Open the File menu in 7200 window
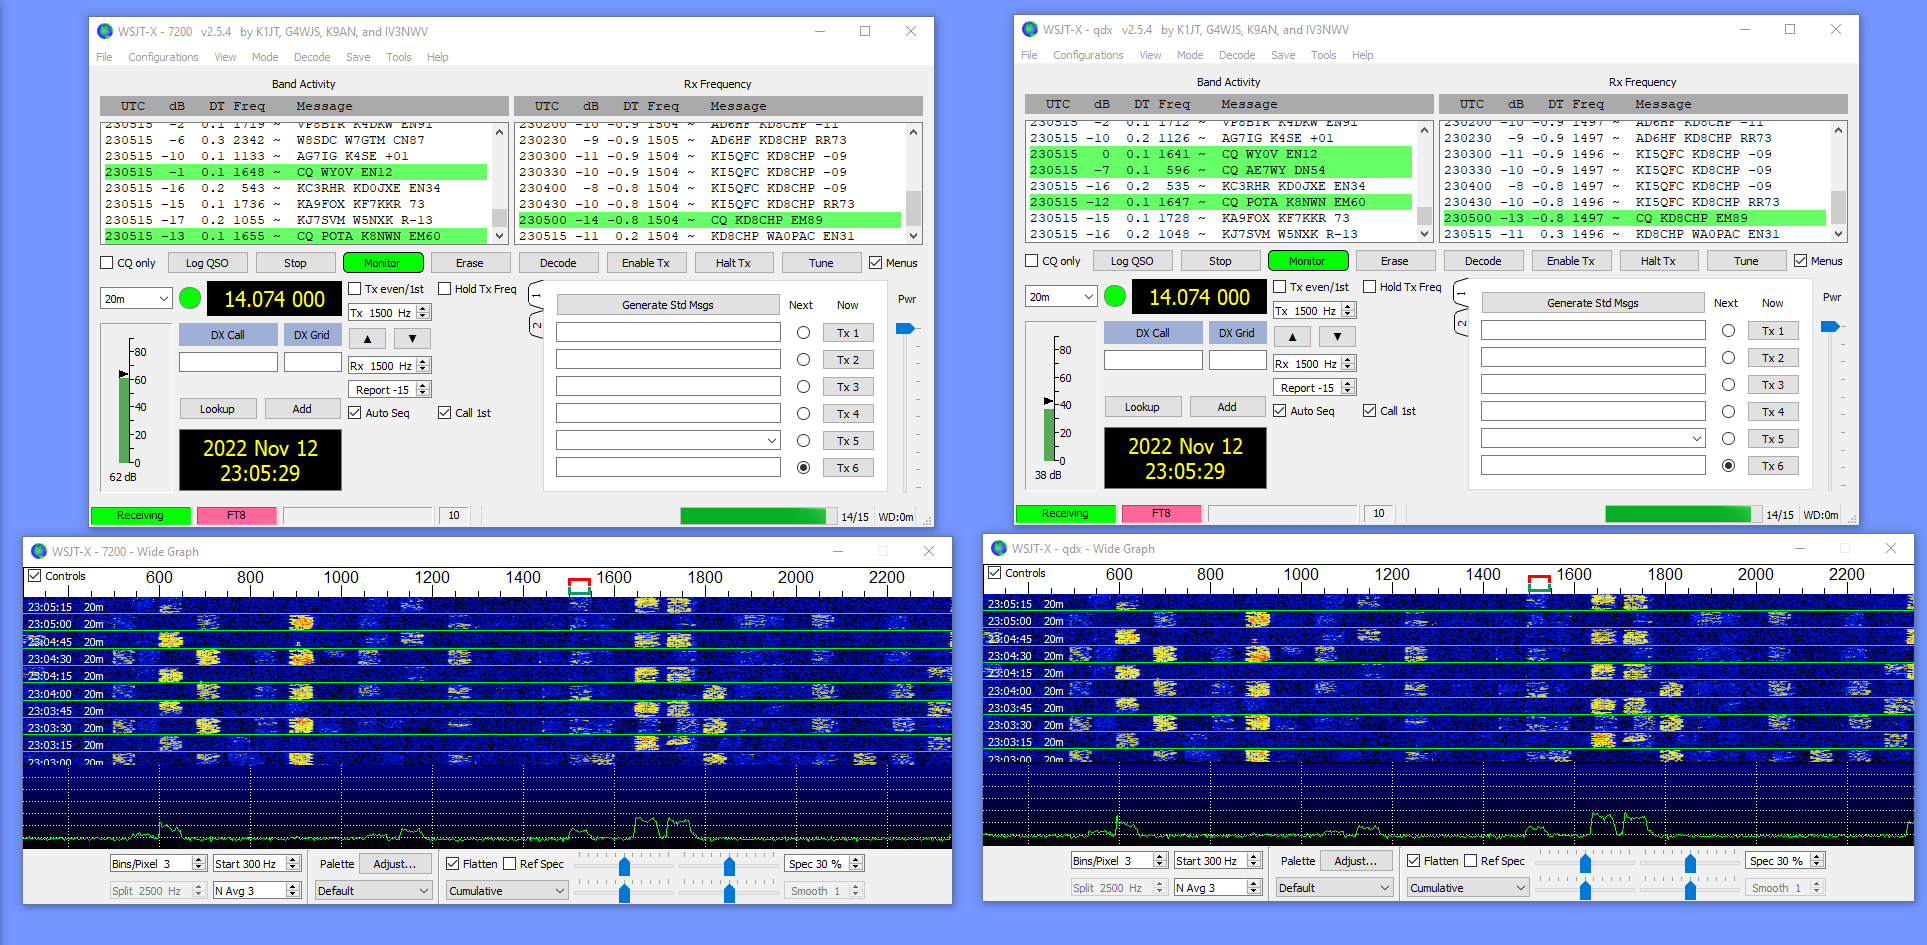This screenshot has height=945, width=1927. click(x=104, y=57)
